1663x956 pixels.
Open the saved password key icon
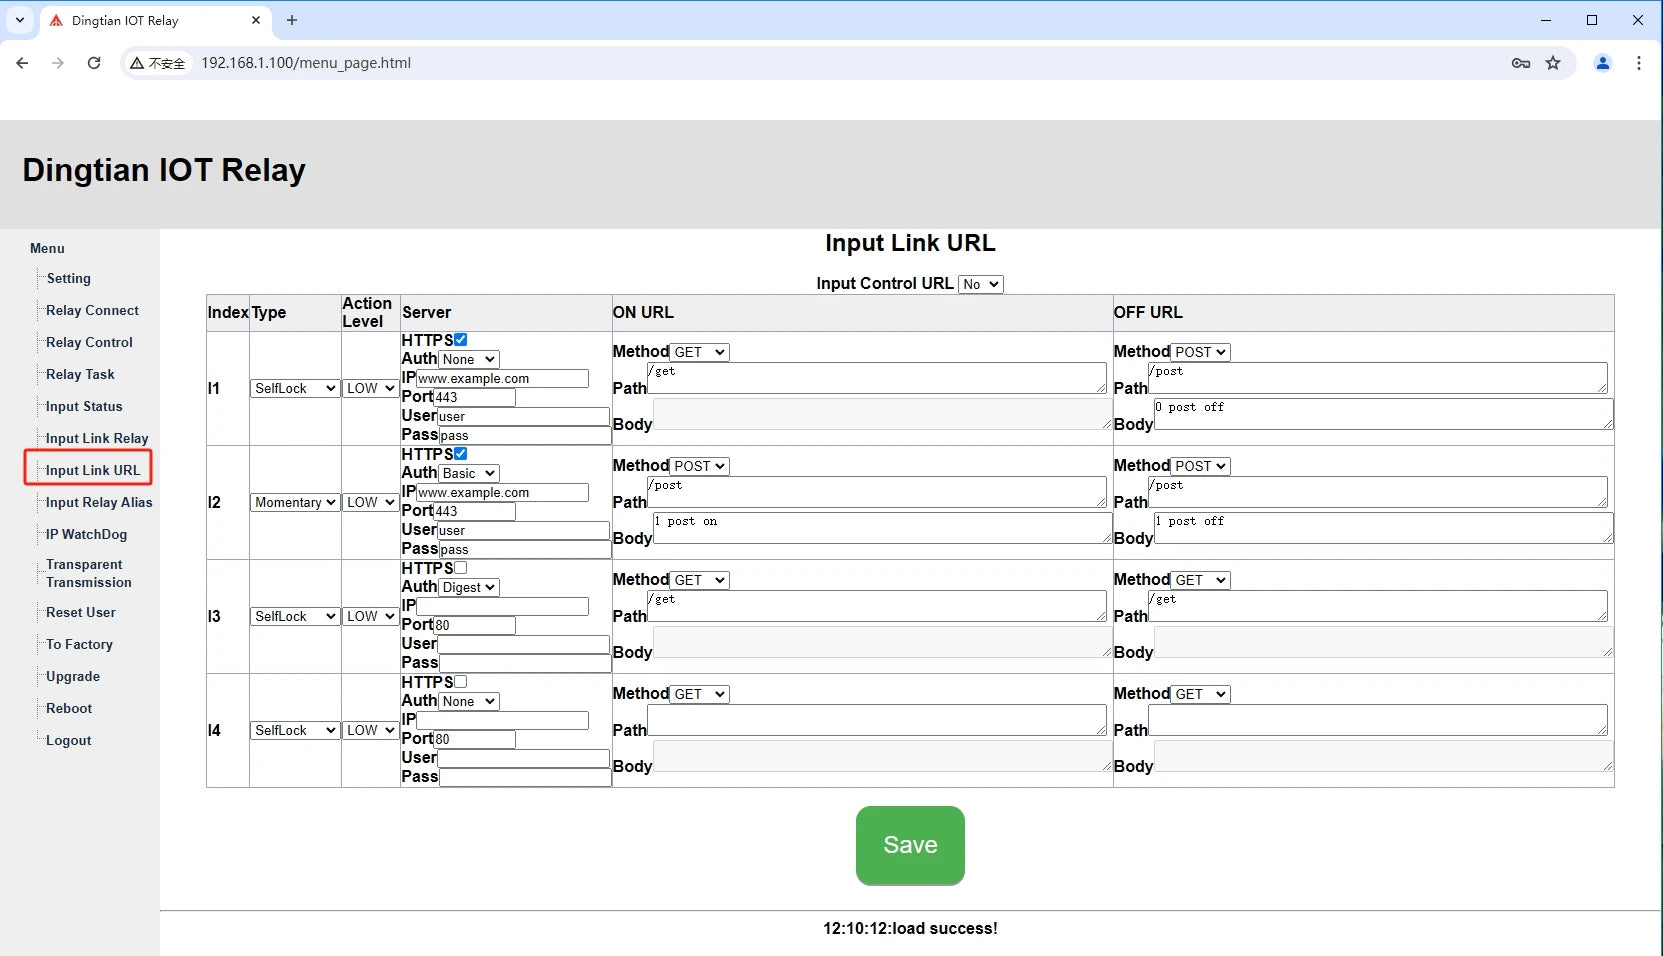[x=1520, y=63]
